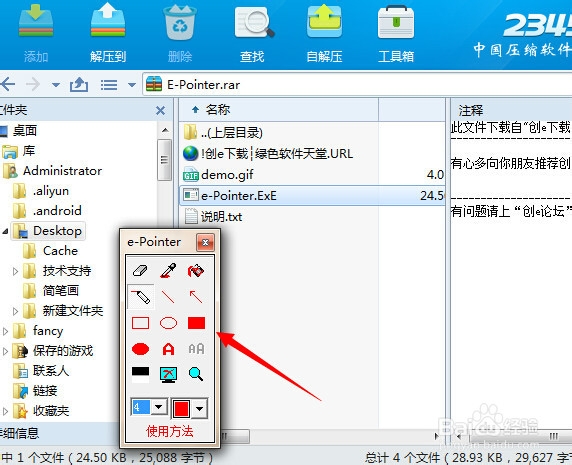Viewport: 572px width, 465px height.
Task: Open the view mode dropdown arrow
Action: tap(132, 85)
